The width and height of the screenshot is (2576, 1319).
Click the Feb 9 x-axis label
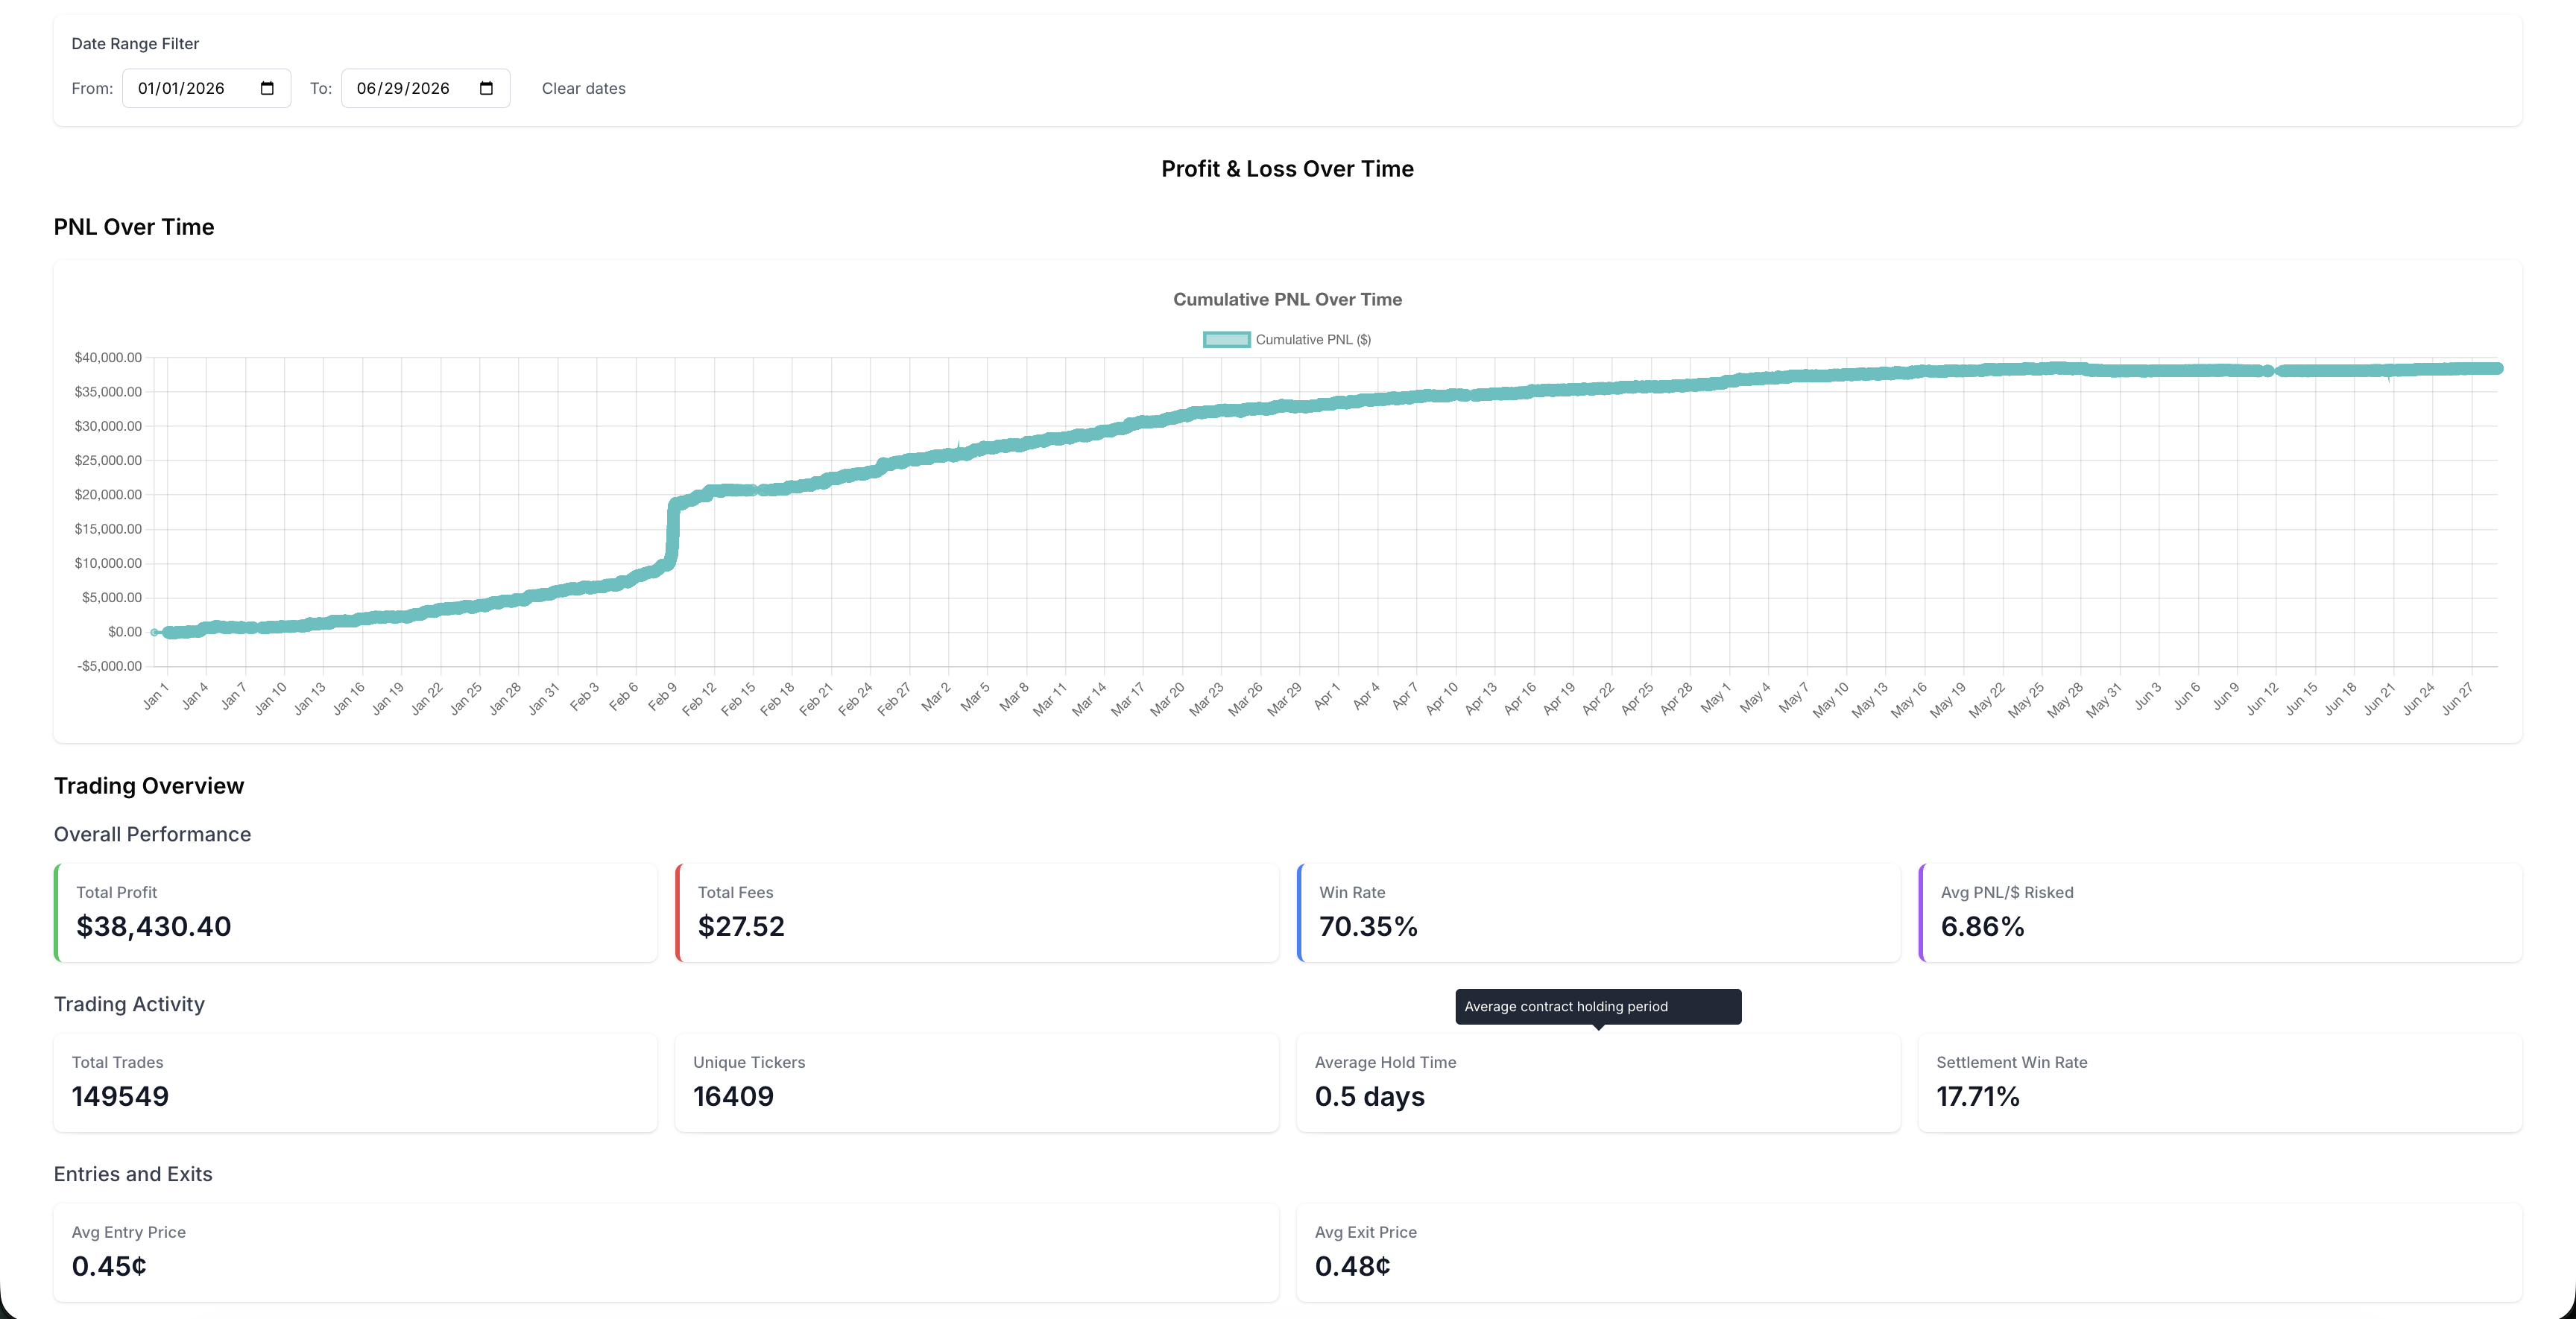point(662,696)
